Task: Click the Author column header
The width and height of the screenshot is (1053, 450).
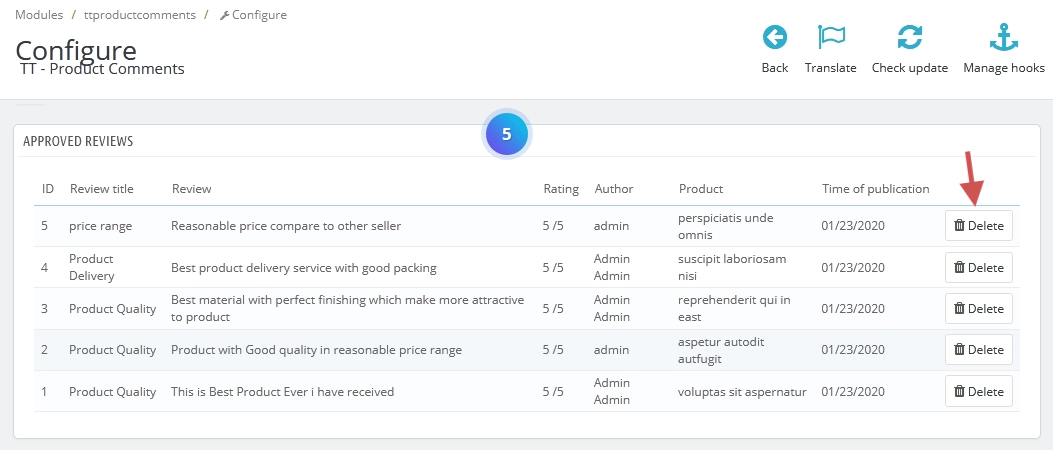Action: coord(614,189)
